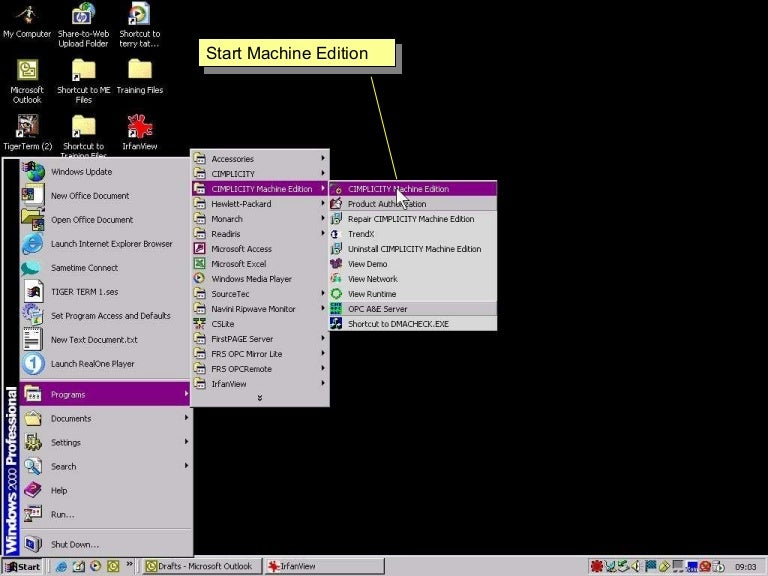Viewport: 768px width, 576px height.
Task: Choose Microsoft Excel from Programs list
Action: [238, 264]
